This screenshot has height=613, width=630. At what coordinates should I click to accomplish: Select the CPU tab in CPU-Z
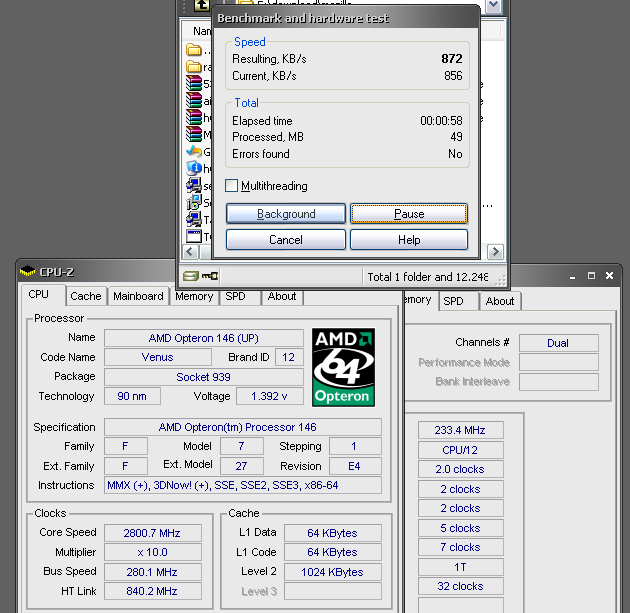[x=39, y=294]
